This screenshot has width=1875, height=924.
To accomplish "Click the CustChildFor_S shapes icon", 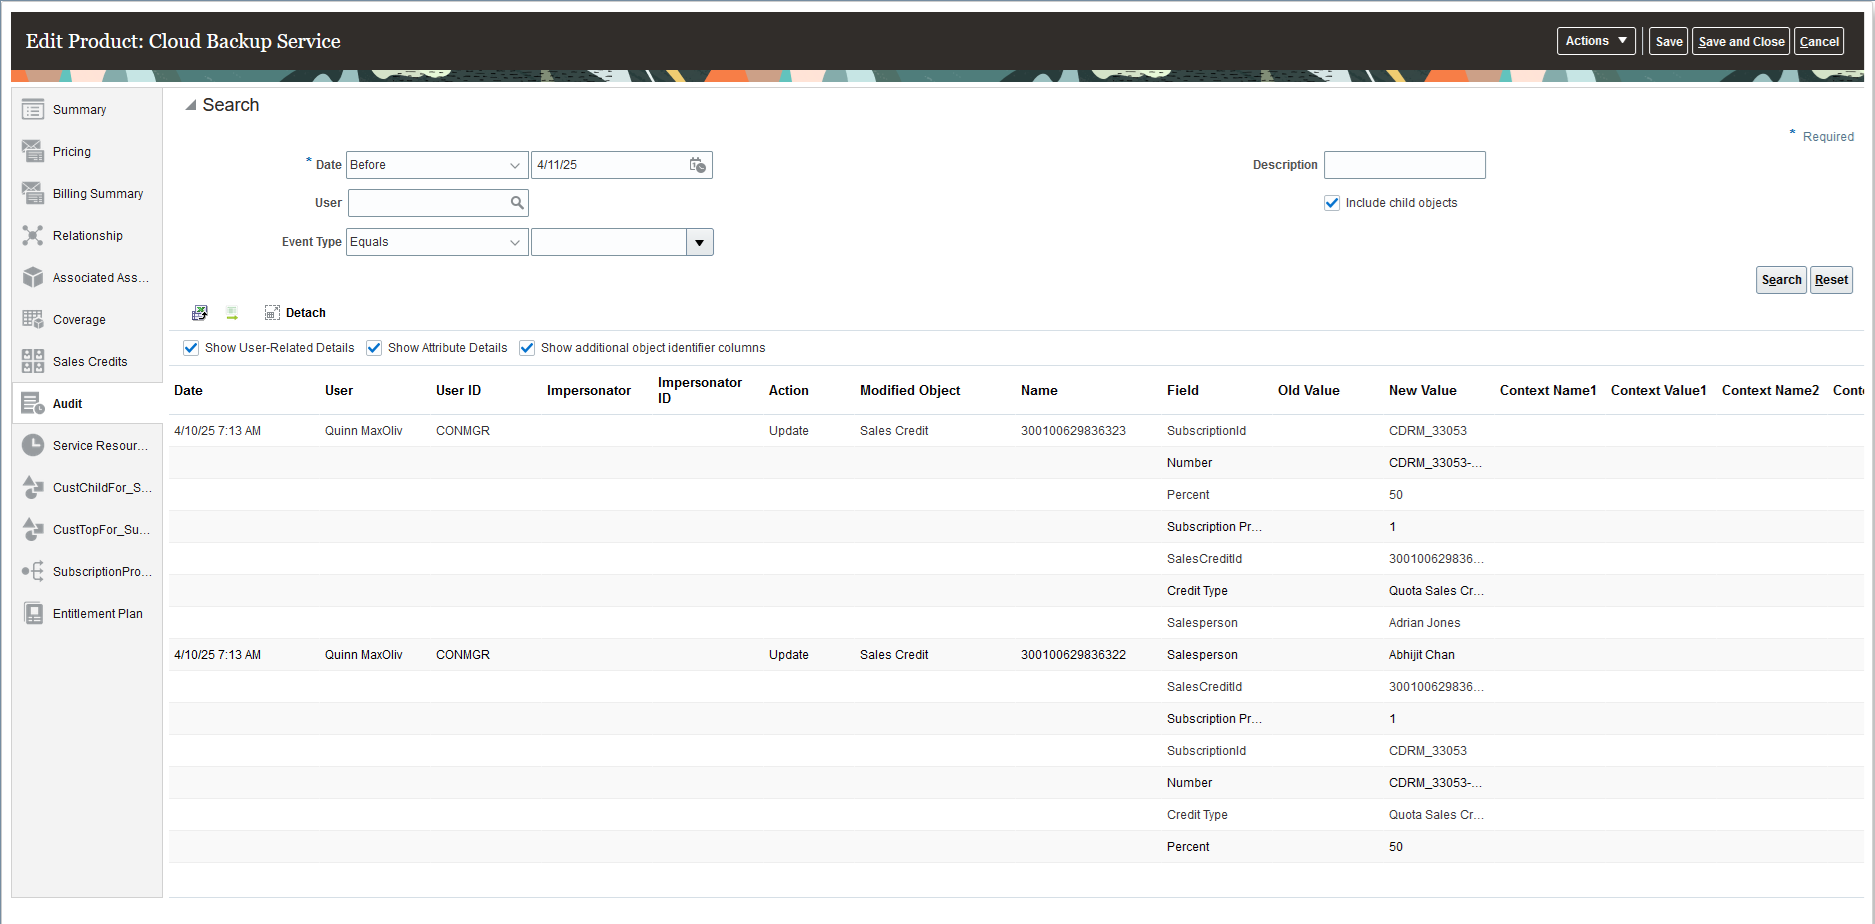I will point(33,487).
